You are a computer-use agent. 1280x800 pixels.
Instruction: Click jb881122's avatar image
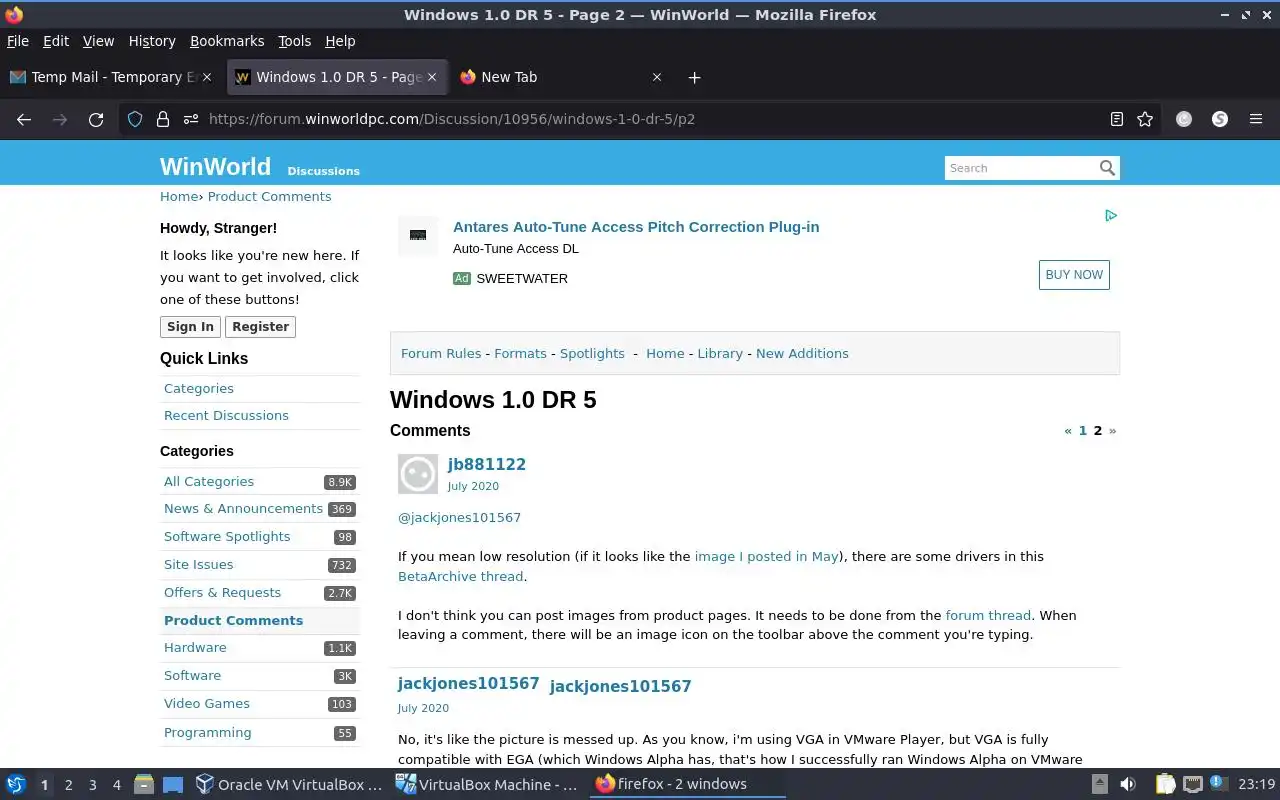point(418,474)
